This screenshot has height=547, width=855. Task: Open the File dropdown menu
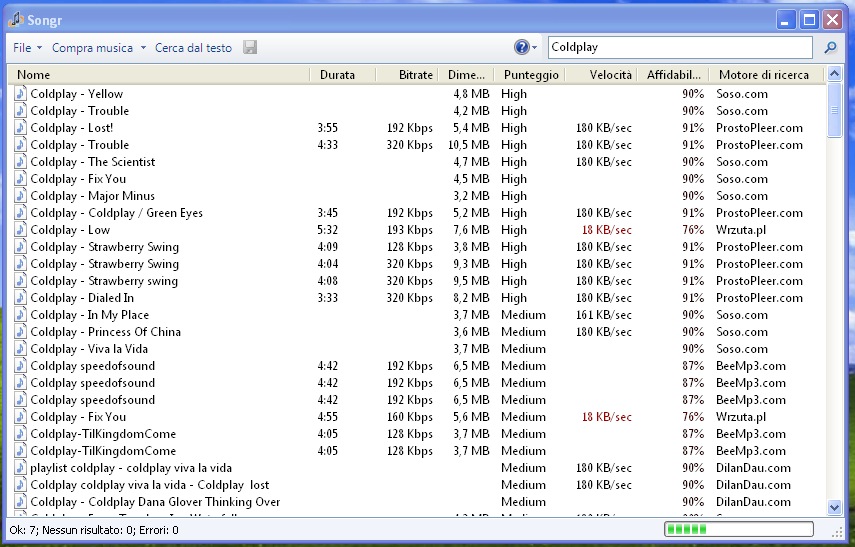coord(27,48)
